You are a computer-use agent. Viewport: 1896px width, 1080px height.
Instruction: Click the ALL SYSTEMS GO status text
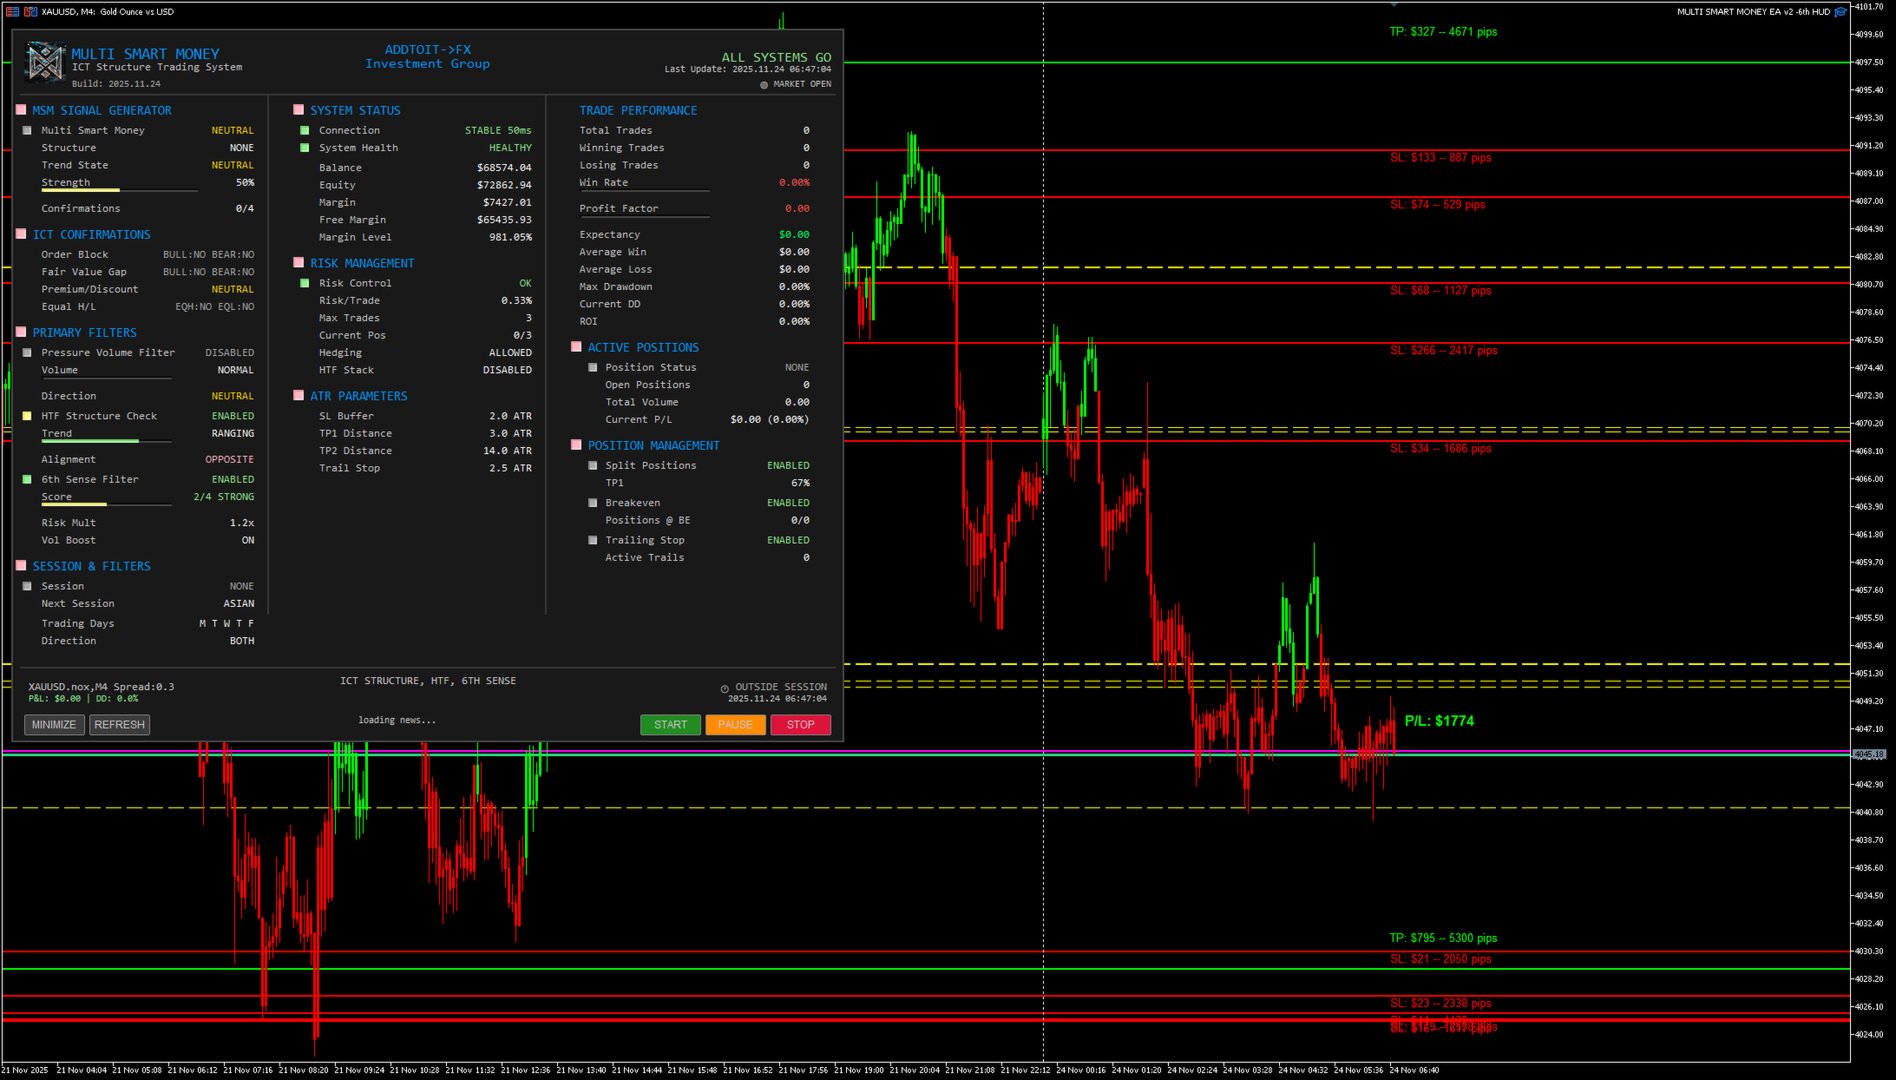click(x=776, y=58)
